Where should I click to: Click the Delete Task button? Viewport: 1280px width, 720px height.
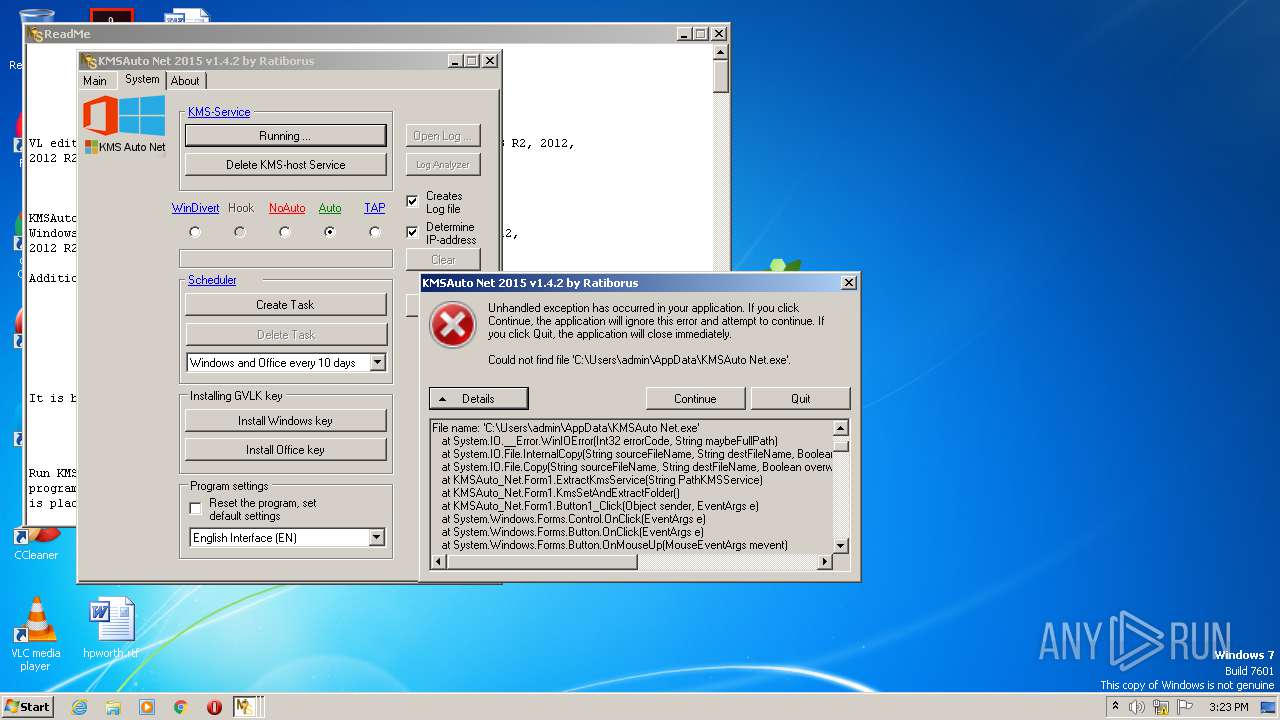tap(285, 335)
